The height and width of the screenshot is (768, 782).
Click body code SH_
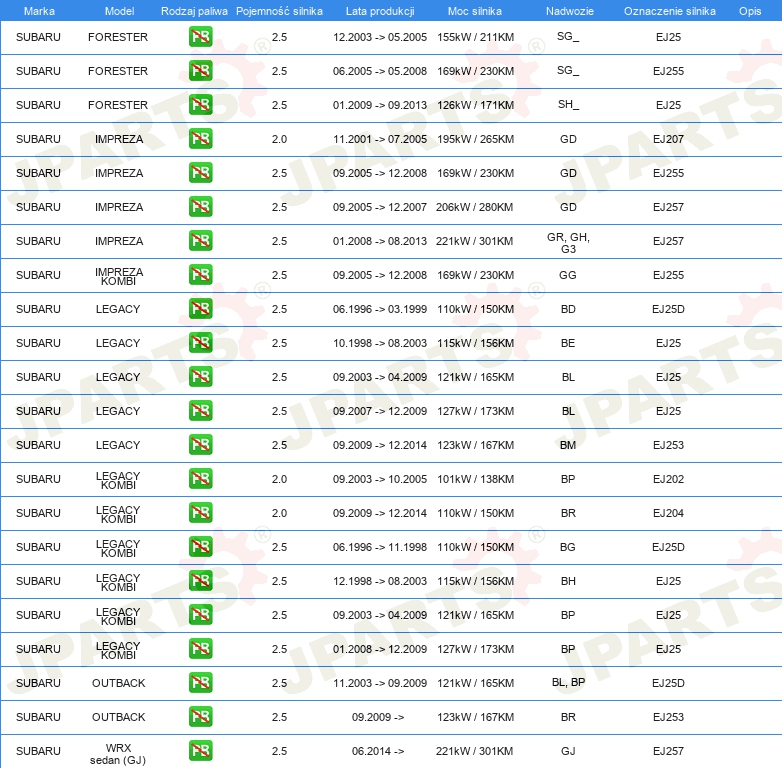point(568,105)
